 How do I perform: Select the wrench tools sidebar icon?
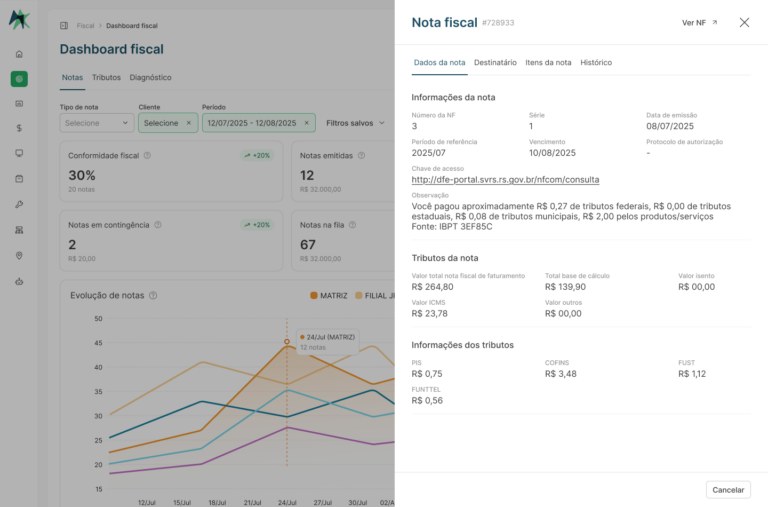tap(19, 204)
